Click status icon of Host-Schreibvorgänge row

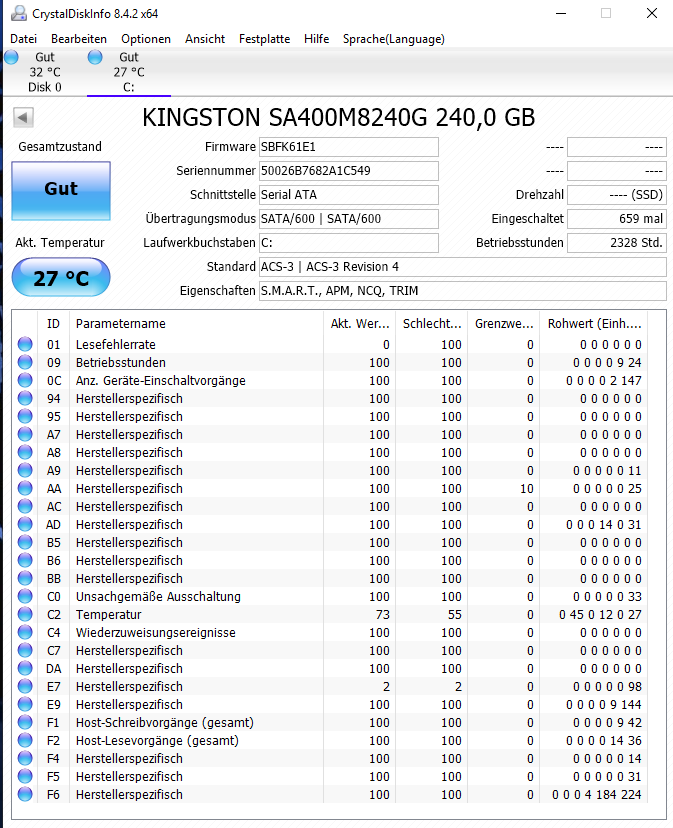pyautogui.click(x=25, y=722)
